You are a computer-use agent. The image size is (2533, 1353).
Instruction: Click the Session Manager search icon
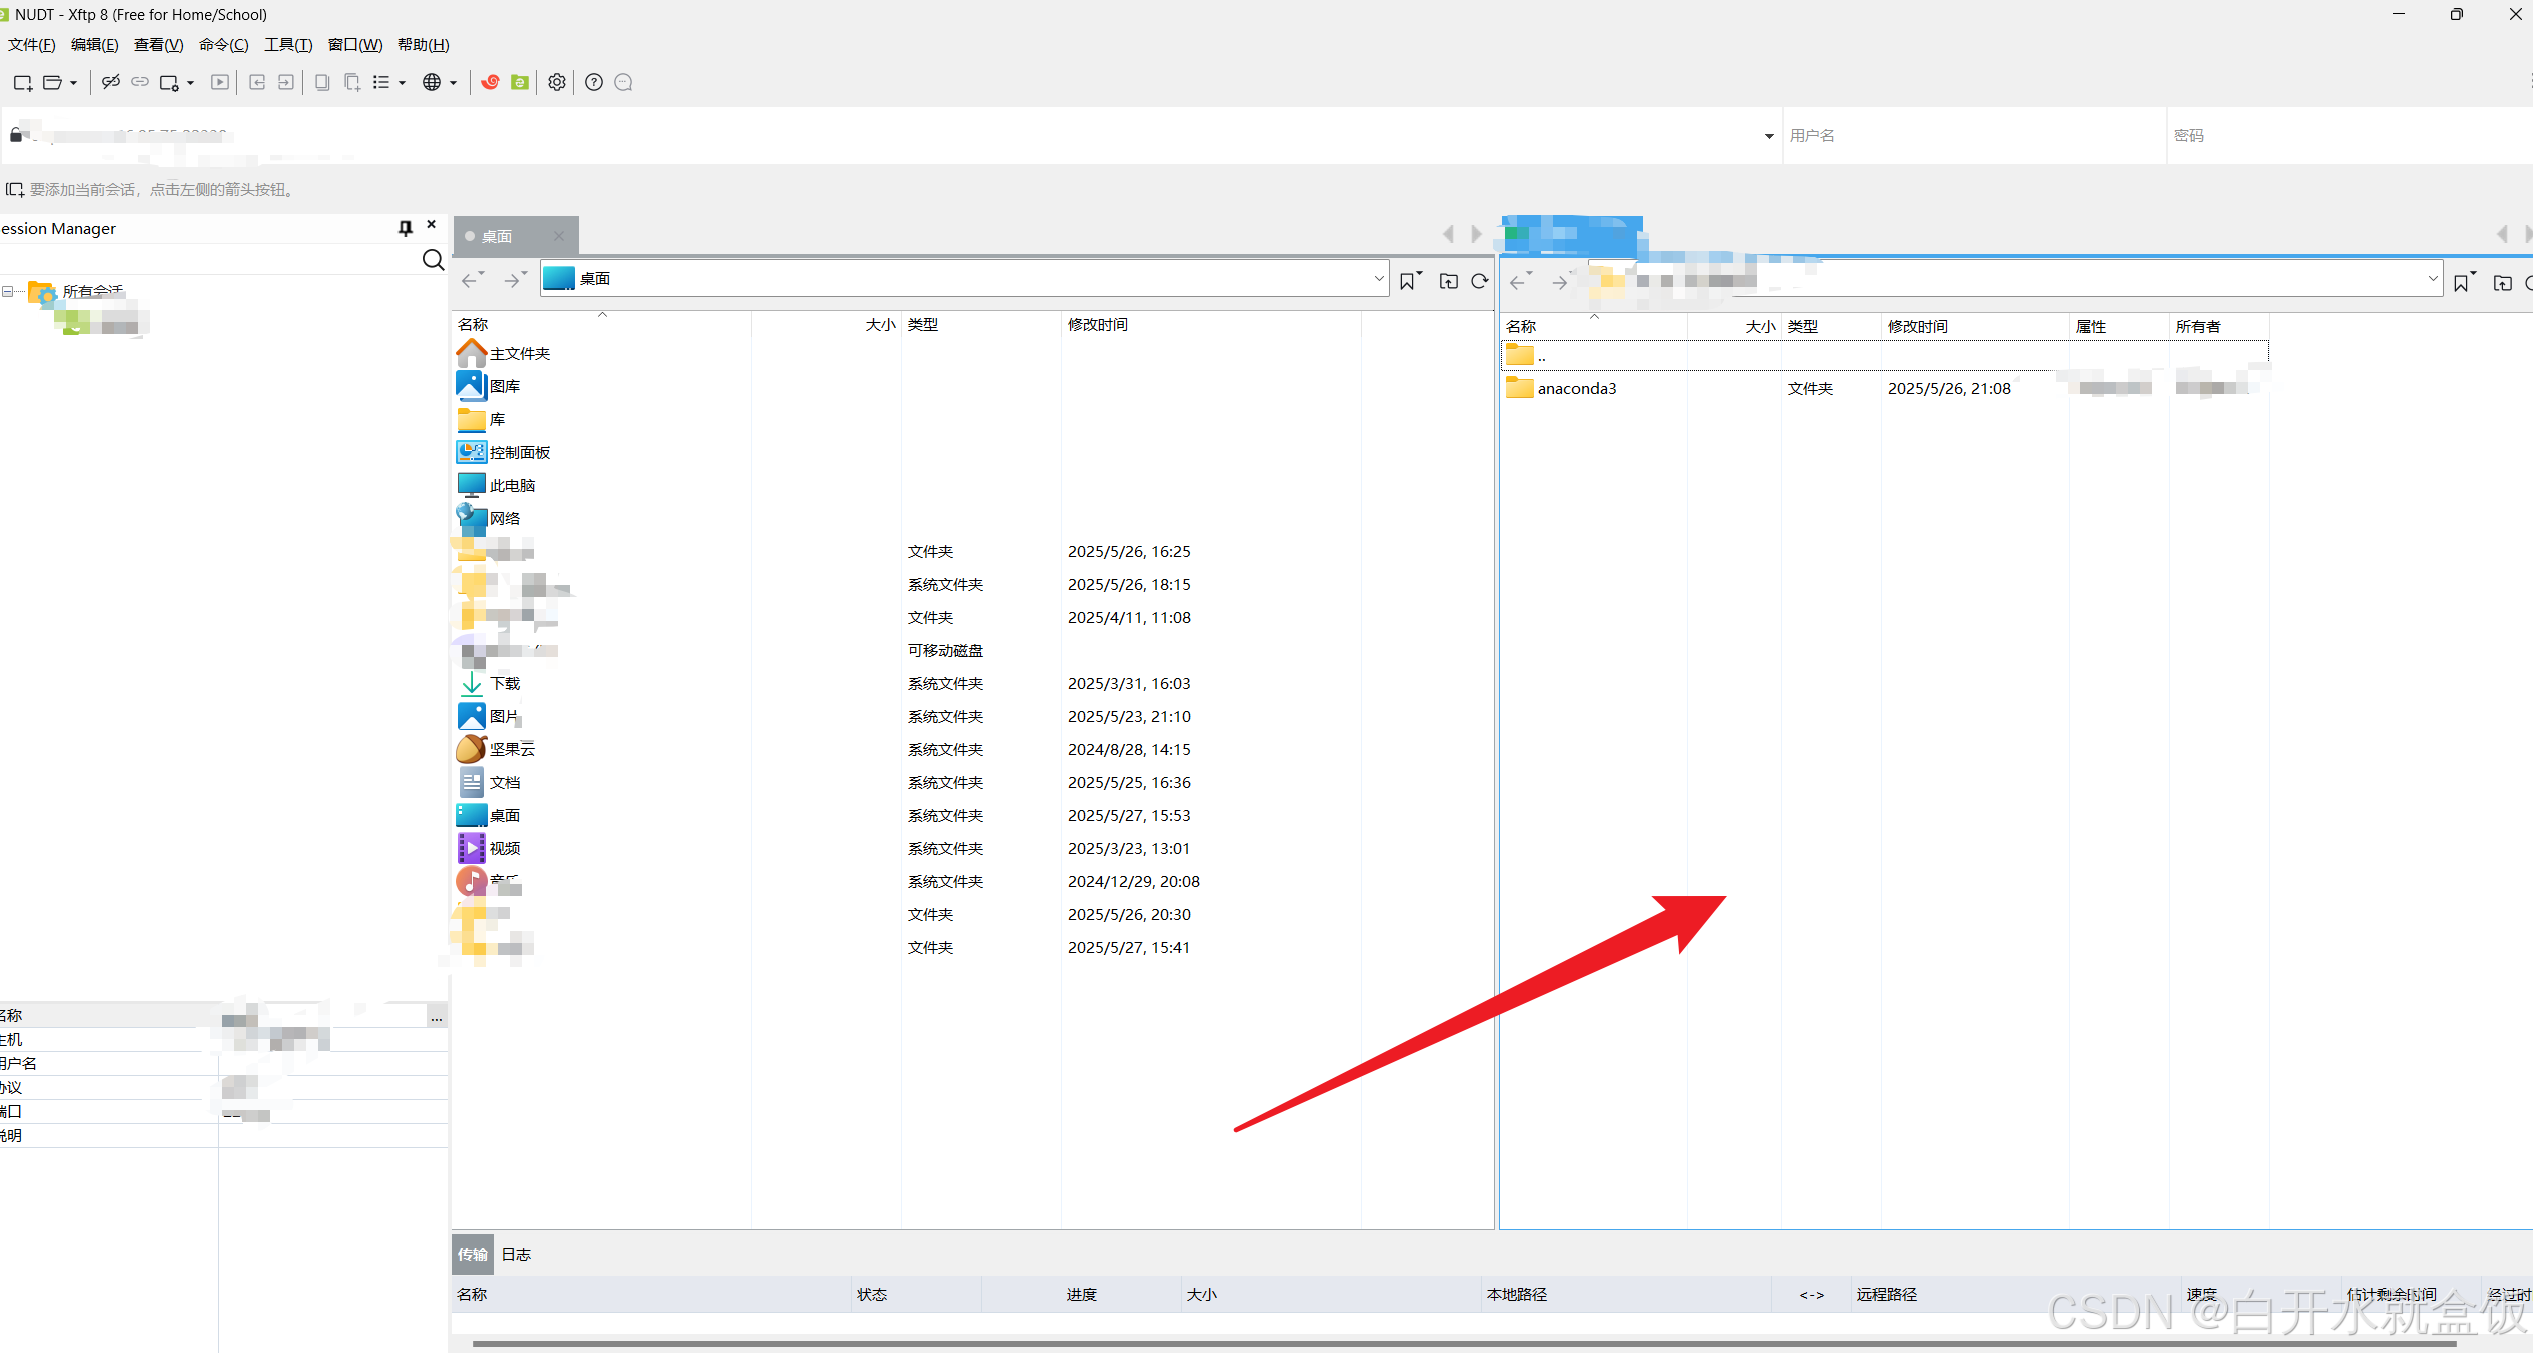pyautogui.click(x=433, y=260)
